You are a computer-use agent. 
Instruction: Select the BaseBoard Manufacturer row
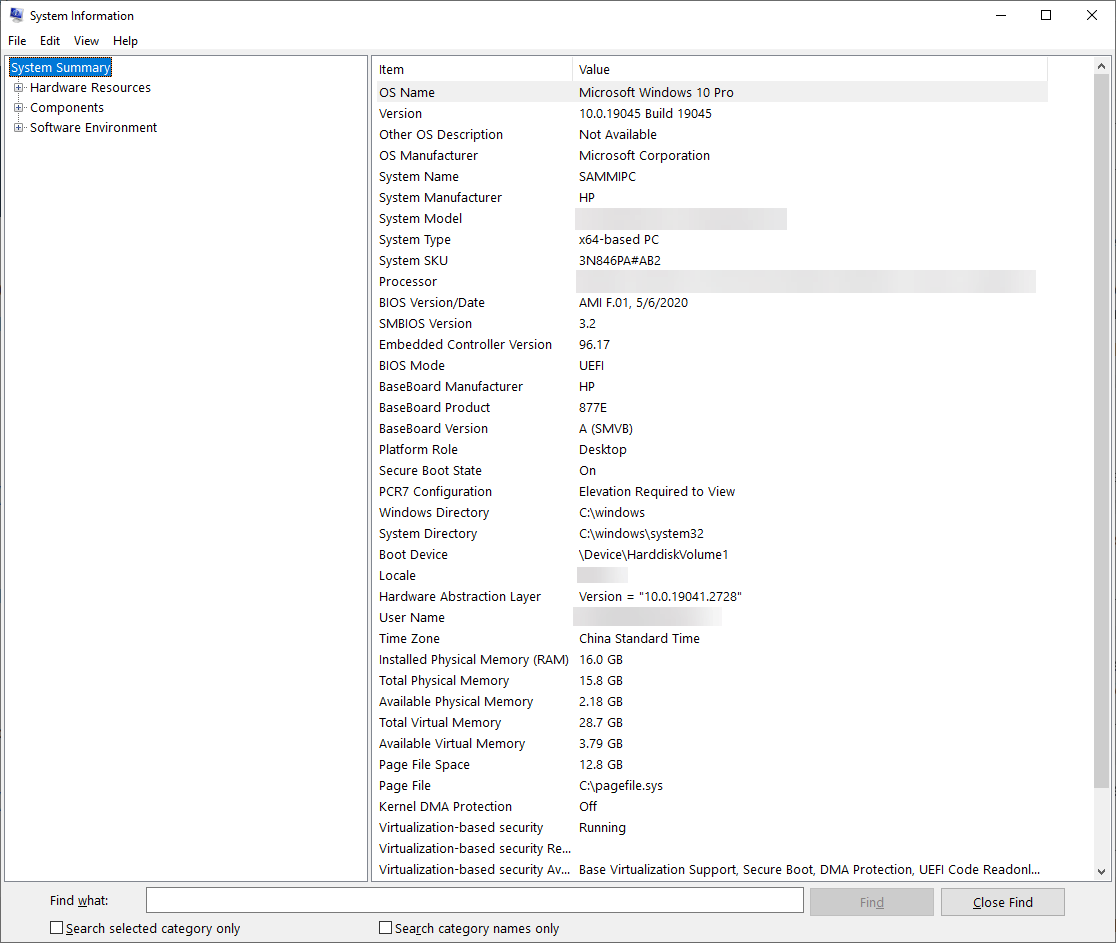pos(712,386)
